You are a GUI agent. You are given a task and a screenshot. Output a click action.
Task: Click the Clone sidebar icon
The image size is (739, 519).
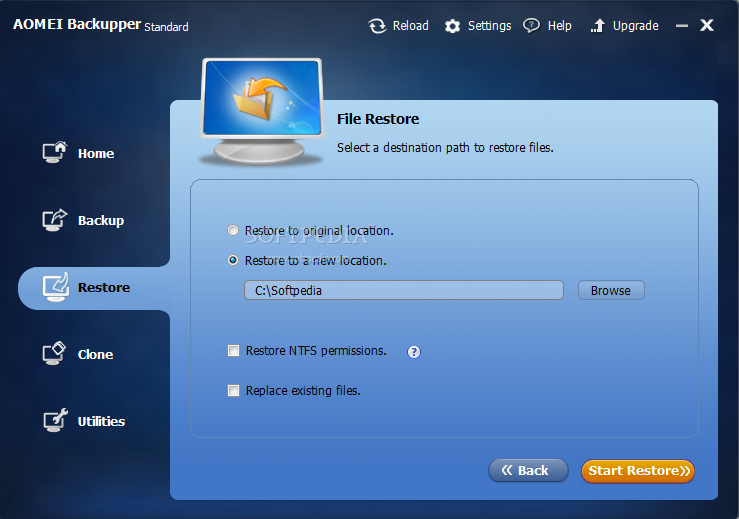[x=54, y=354]
